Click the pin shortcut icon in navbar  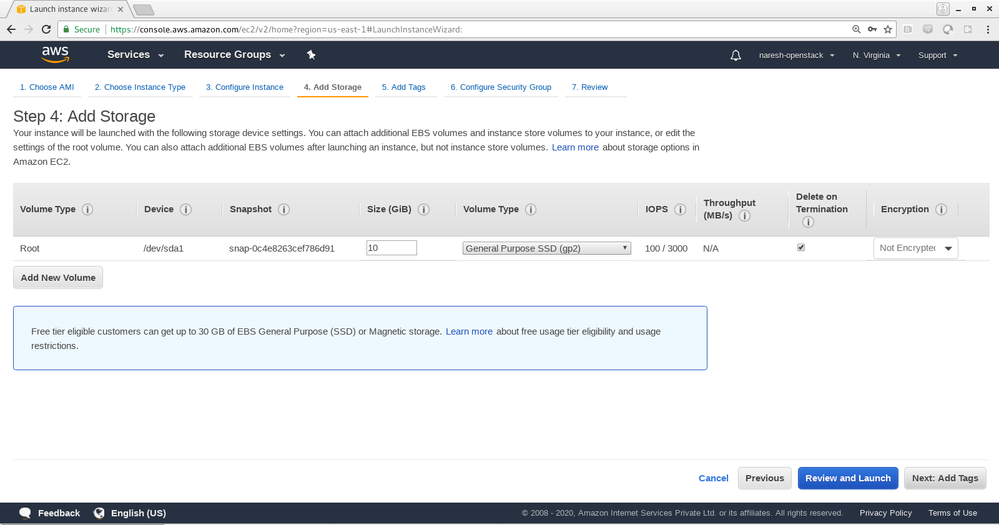point(311,55)
